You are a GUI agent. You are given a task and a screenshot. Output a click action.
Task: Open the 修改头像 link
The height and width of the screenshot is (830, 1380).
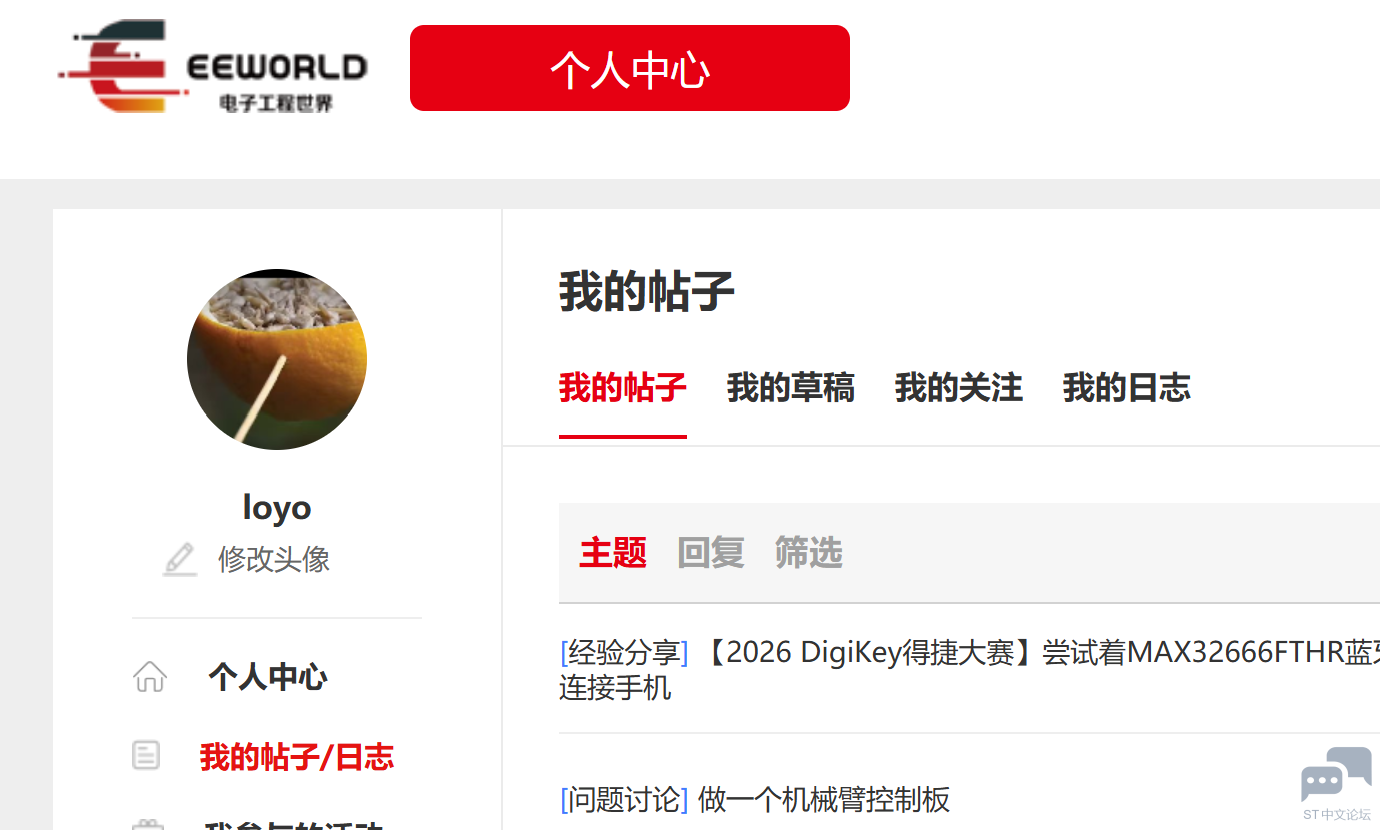point(274,559)
